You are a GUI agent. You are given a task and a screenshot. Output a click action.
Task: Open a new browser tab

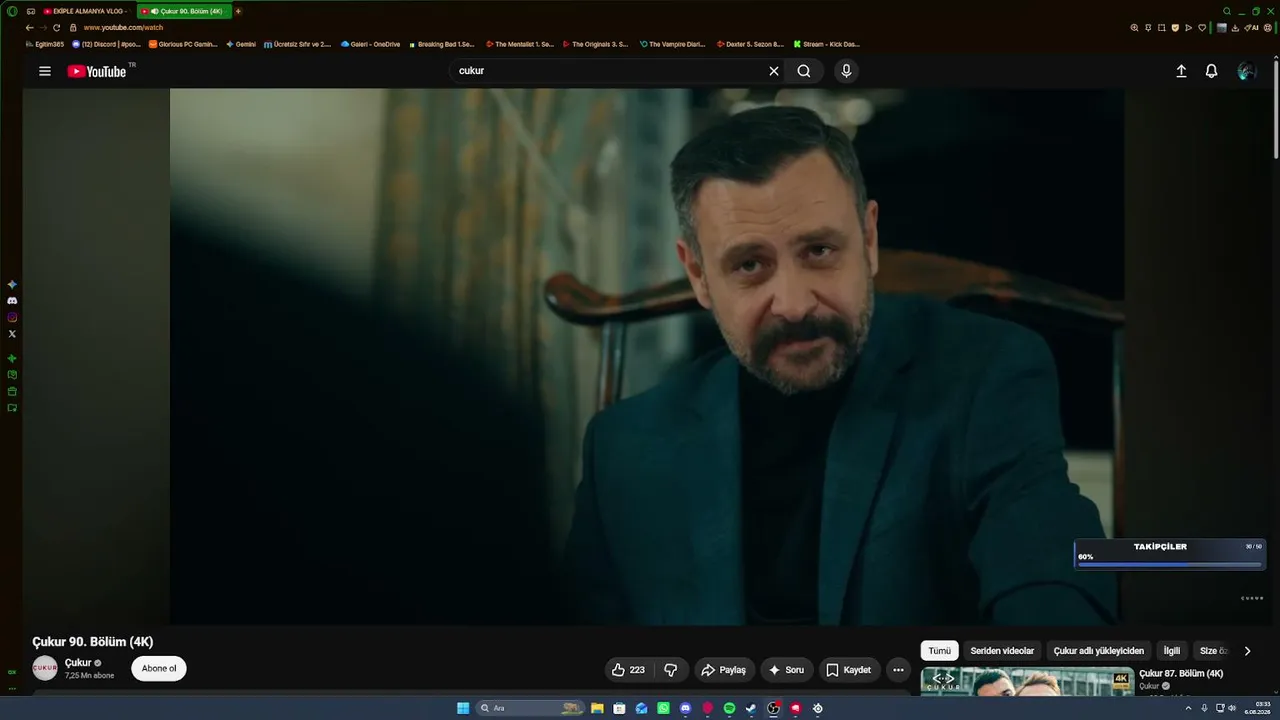click(x=238, y=11)
